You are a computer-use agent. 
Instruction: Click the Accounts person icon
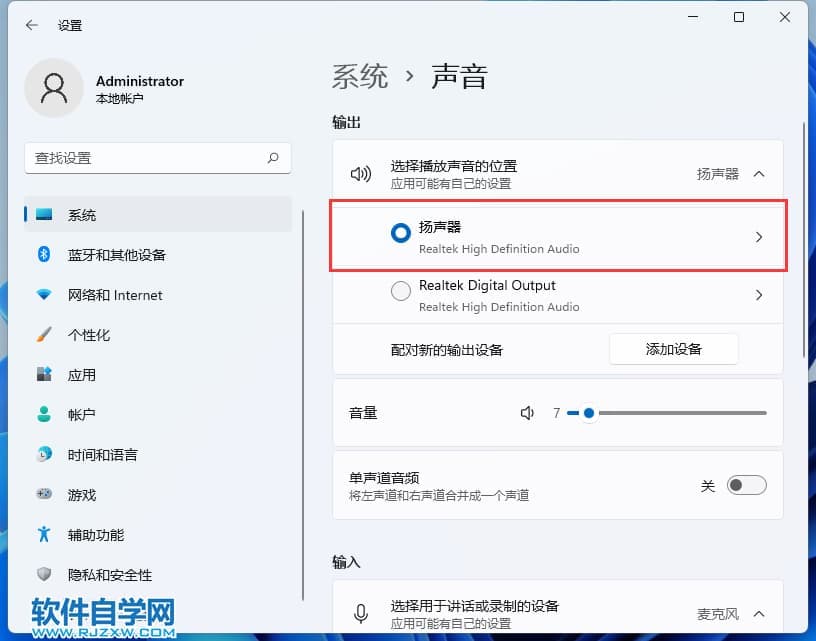44,414
